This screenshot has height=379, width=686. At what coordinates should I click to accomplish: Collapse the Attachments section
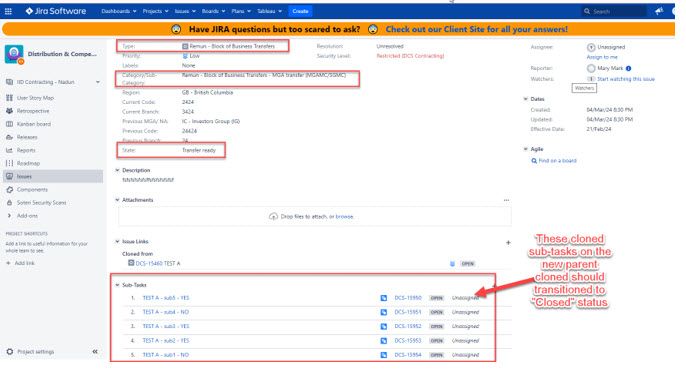[117, 200]
